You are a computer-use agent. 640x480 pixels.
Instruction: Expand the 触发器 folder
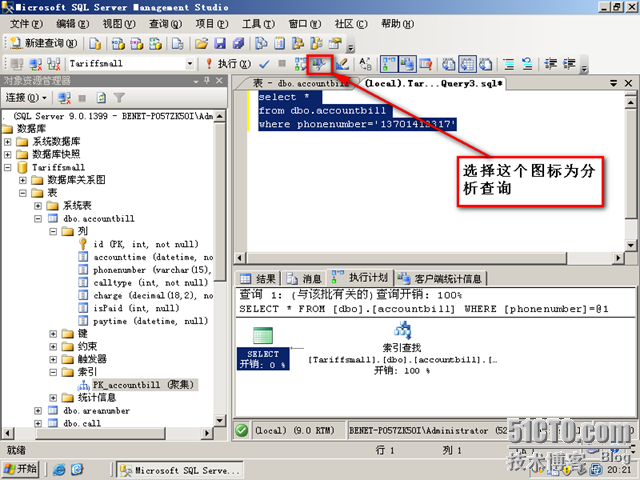click(53, 359)
